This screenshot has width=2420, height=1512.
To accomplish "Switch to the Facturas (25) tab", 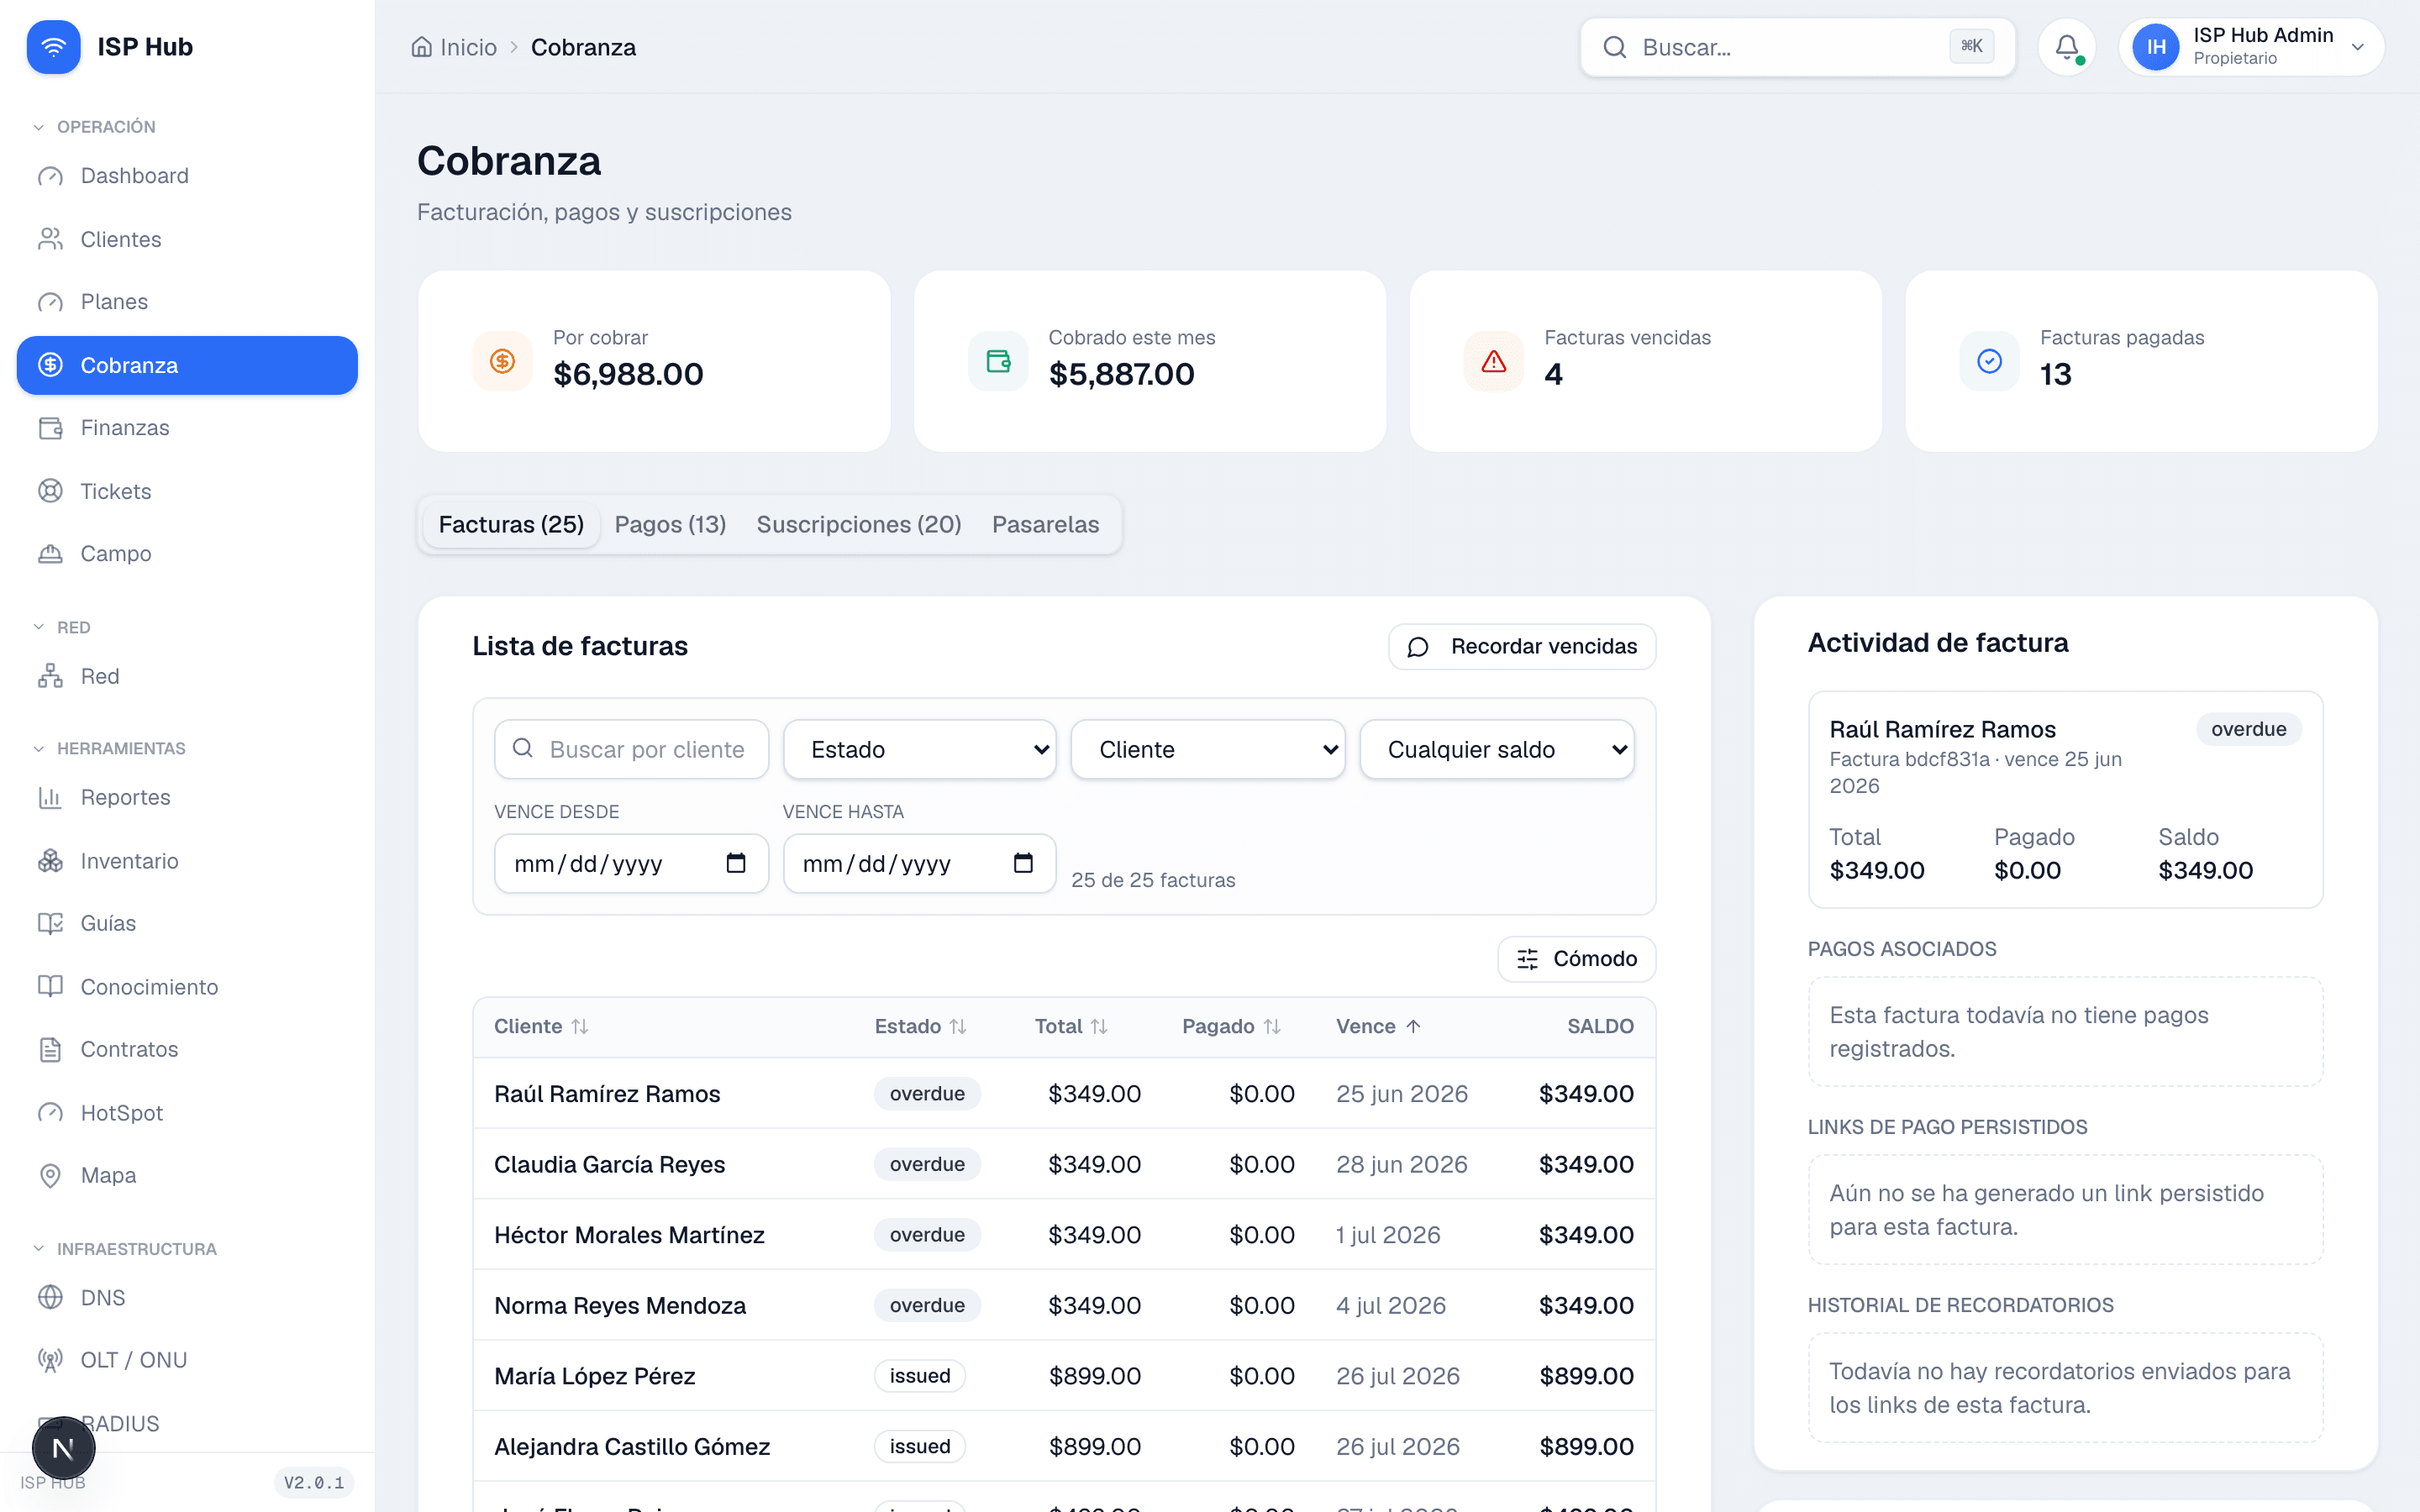I will [x=511, y=524].
